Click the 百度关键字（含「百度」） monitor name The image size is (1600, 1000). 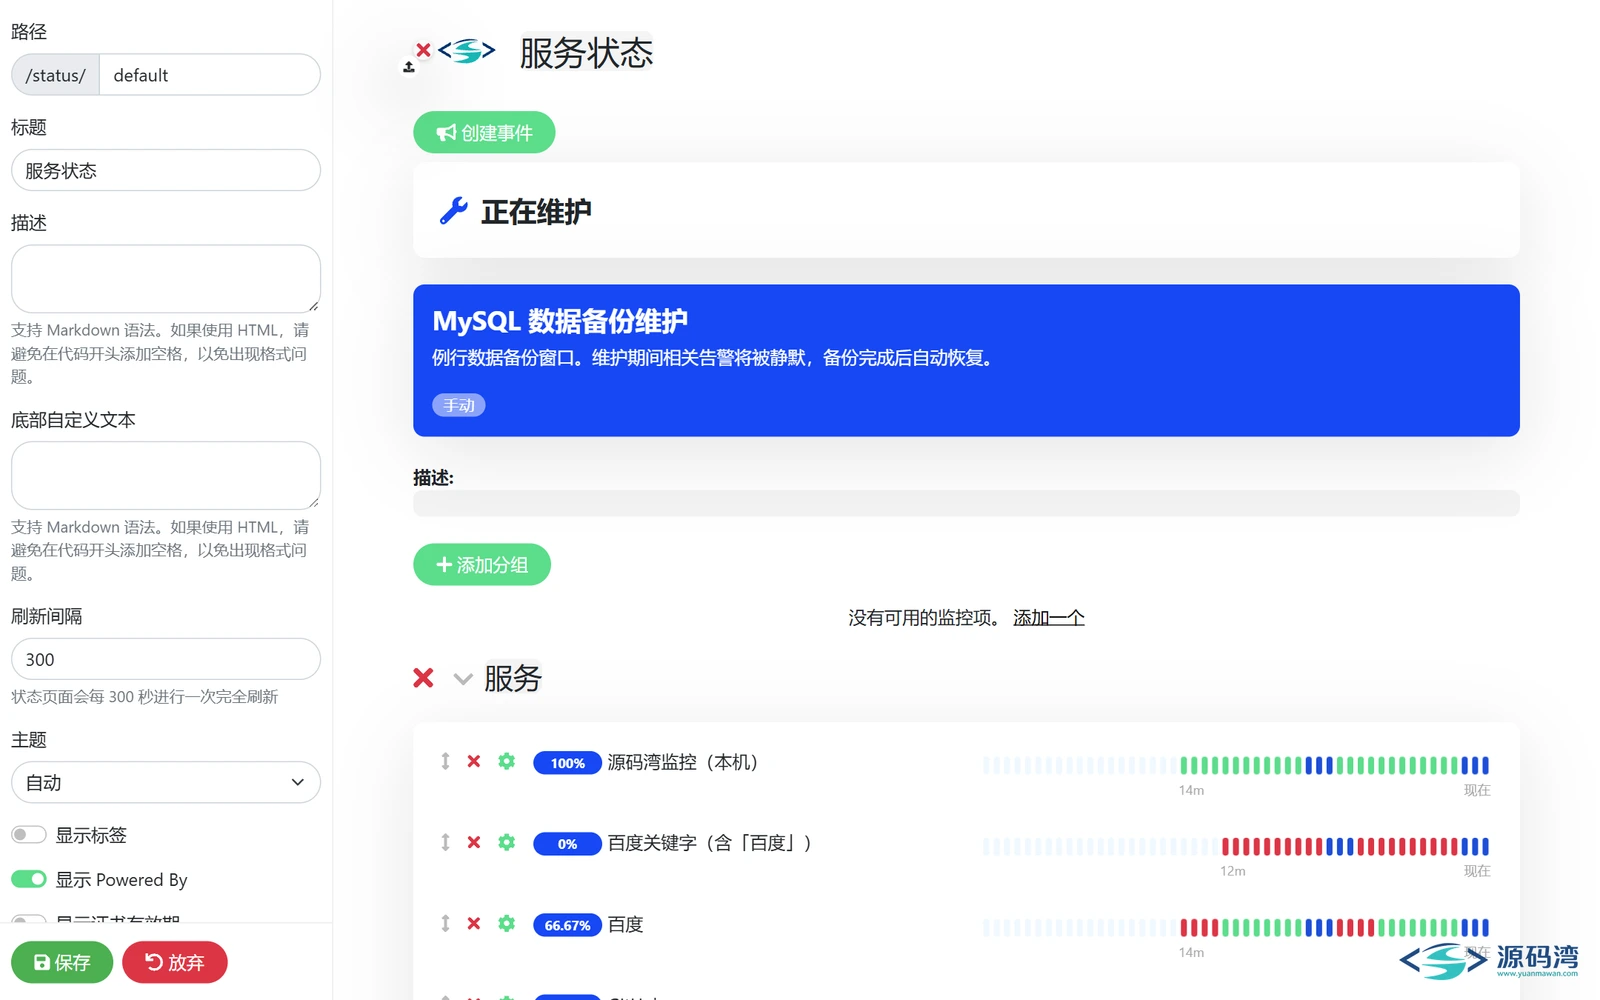[709, 843]
